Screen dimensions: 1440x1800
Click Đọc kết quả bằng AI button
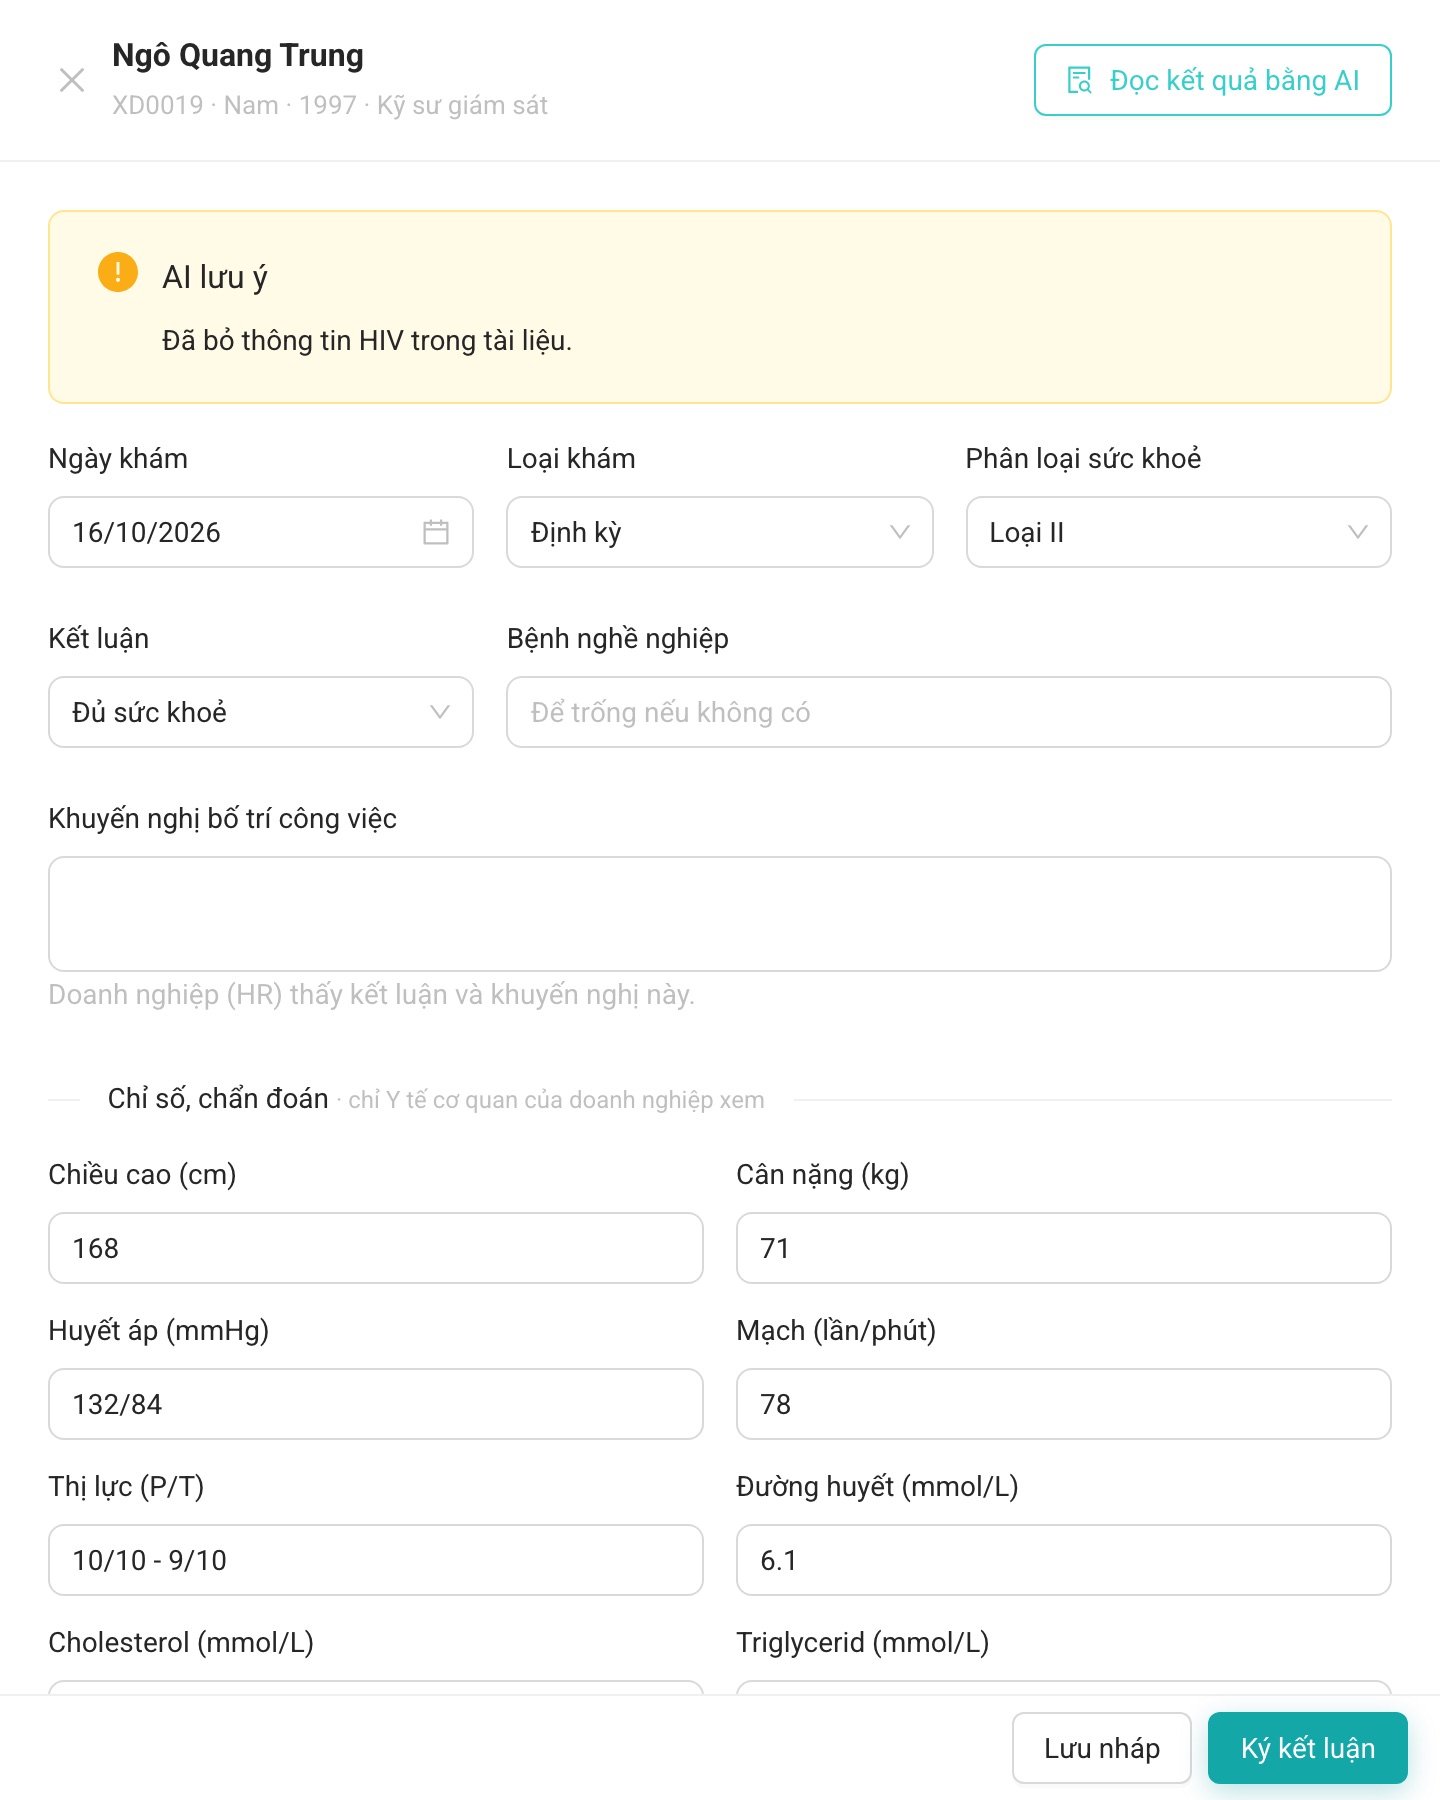click(1212, 80)
